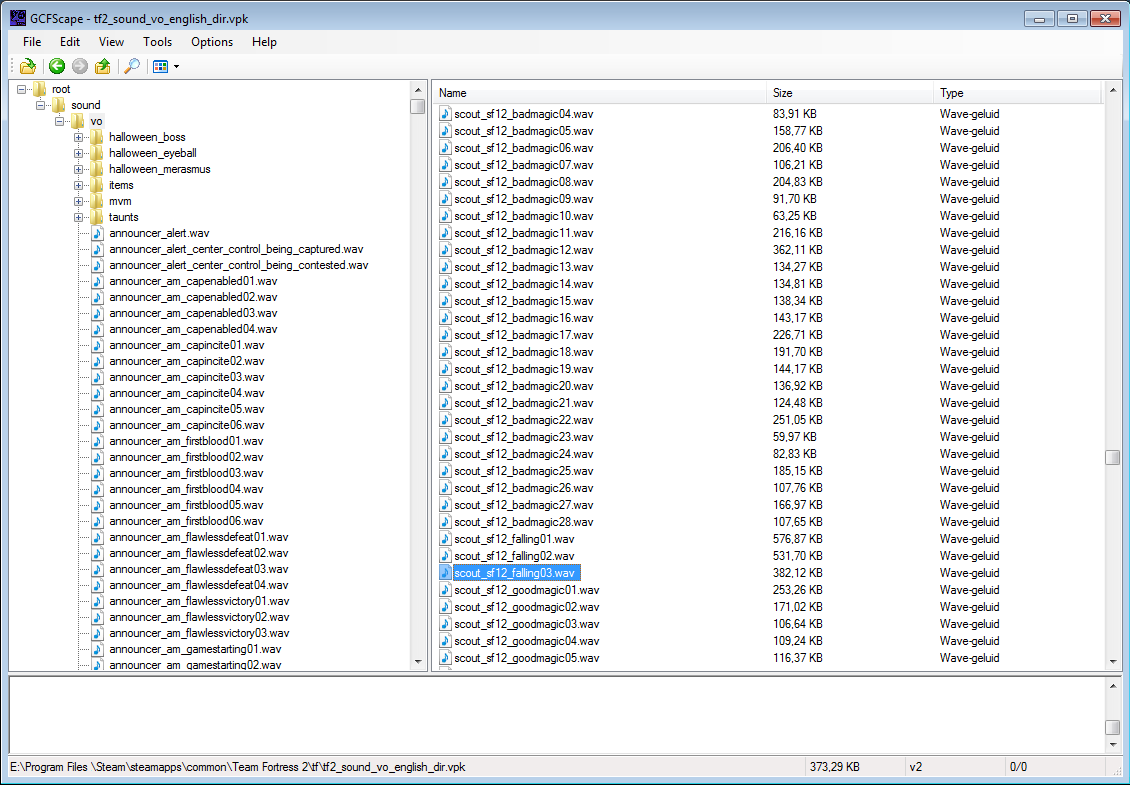Screen dimensions: 1130x785
Task: Click the vo folder icon in tree
Action: (x=78, y=121)
